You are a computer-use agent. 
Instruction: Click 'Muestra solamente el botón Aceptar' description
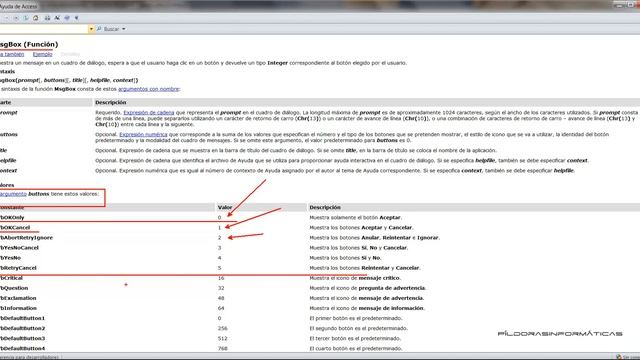pyautogui.click(x=355, y=218)
